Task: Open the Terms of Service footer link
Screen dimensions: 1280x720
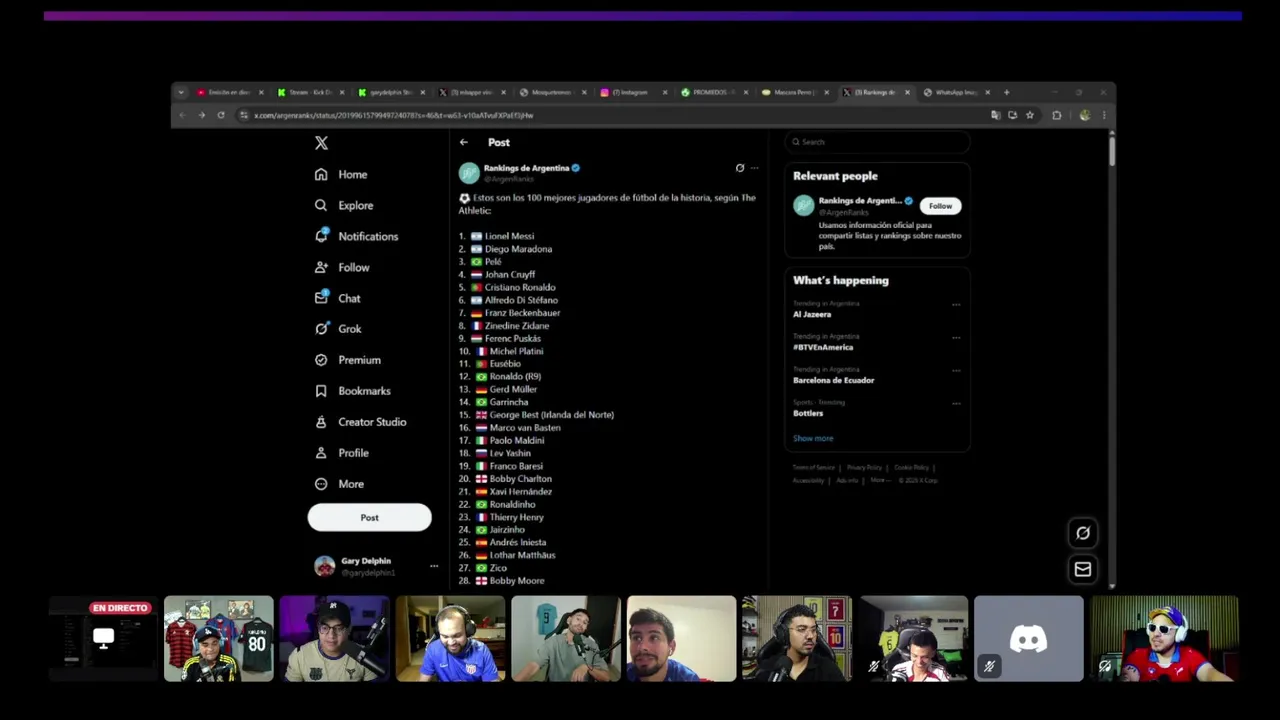Action: (813, 467)
